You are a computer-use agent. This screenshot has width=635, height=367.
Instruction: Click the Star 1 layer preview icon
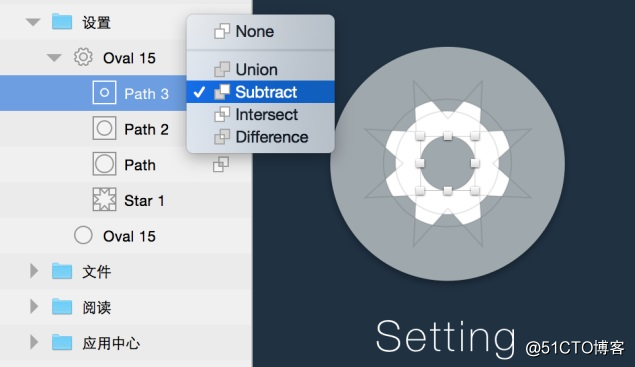[104, 200]
